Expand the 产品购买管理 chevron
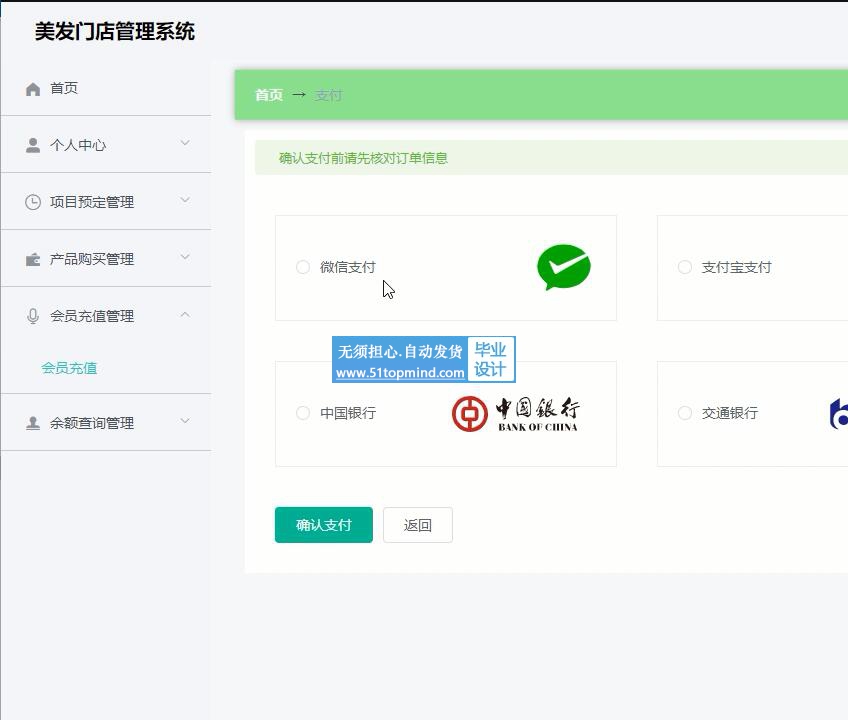This screenshot has height=720, width=848. [185, 257]
